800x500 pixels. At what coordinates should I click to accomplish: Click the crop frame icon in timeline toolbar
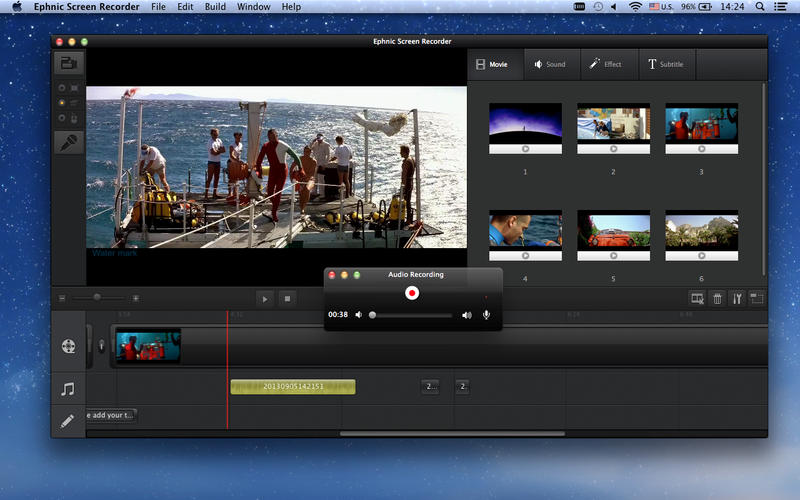click(757, 298)
